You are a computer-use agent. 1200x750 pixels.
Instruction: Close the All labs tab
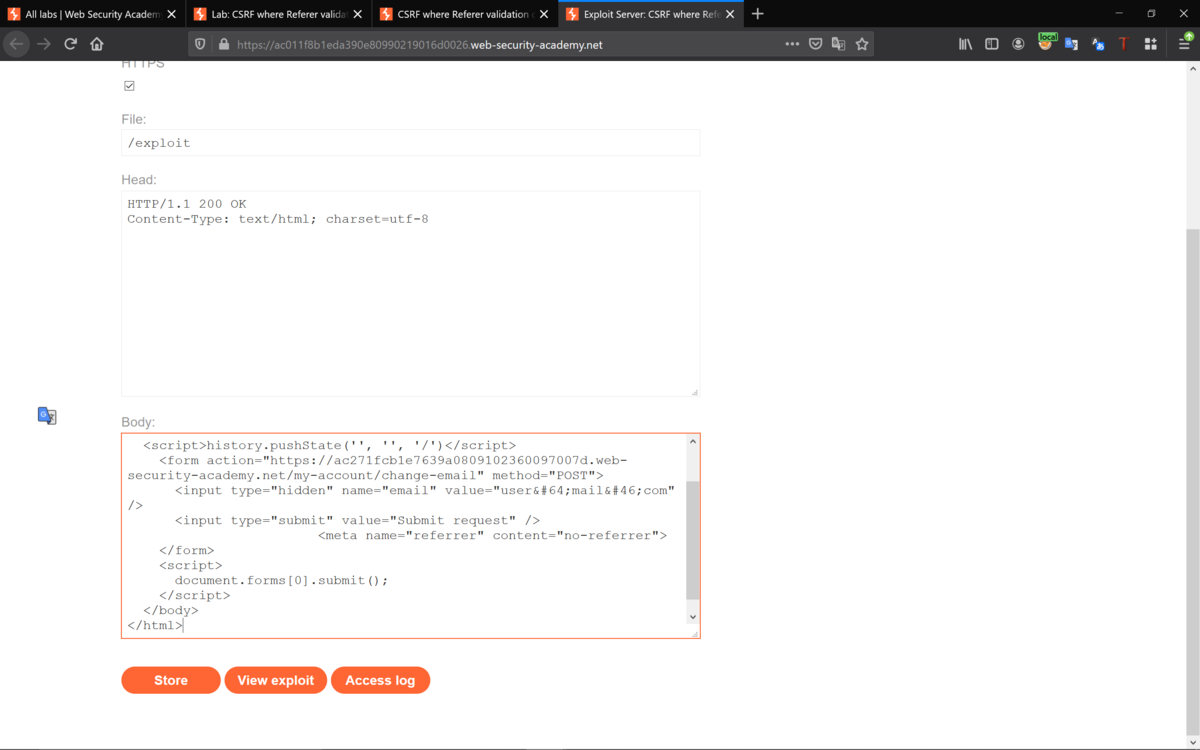click(x=171, y=15)
